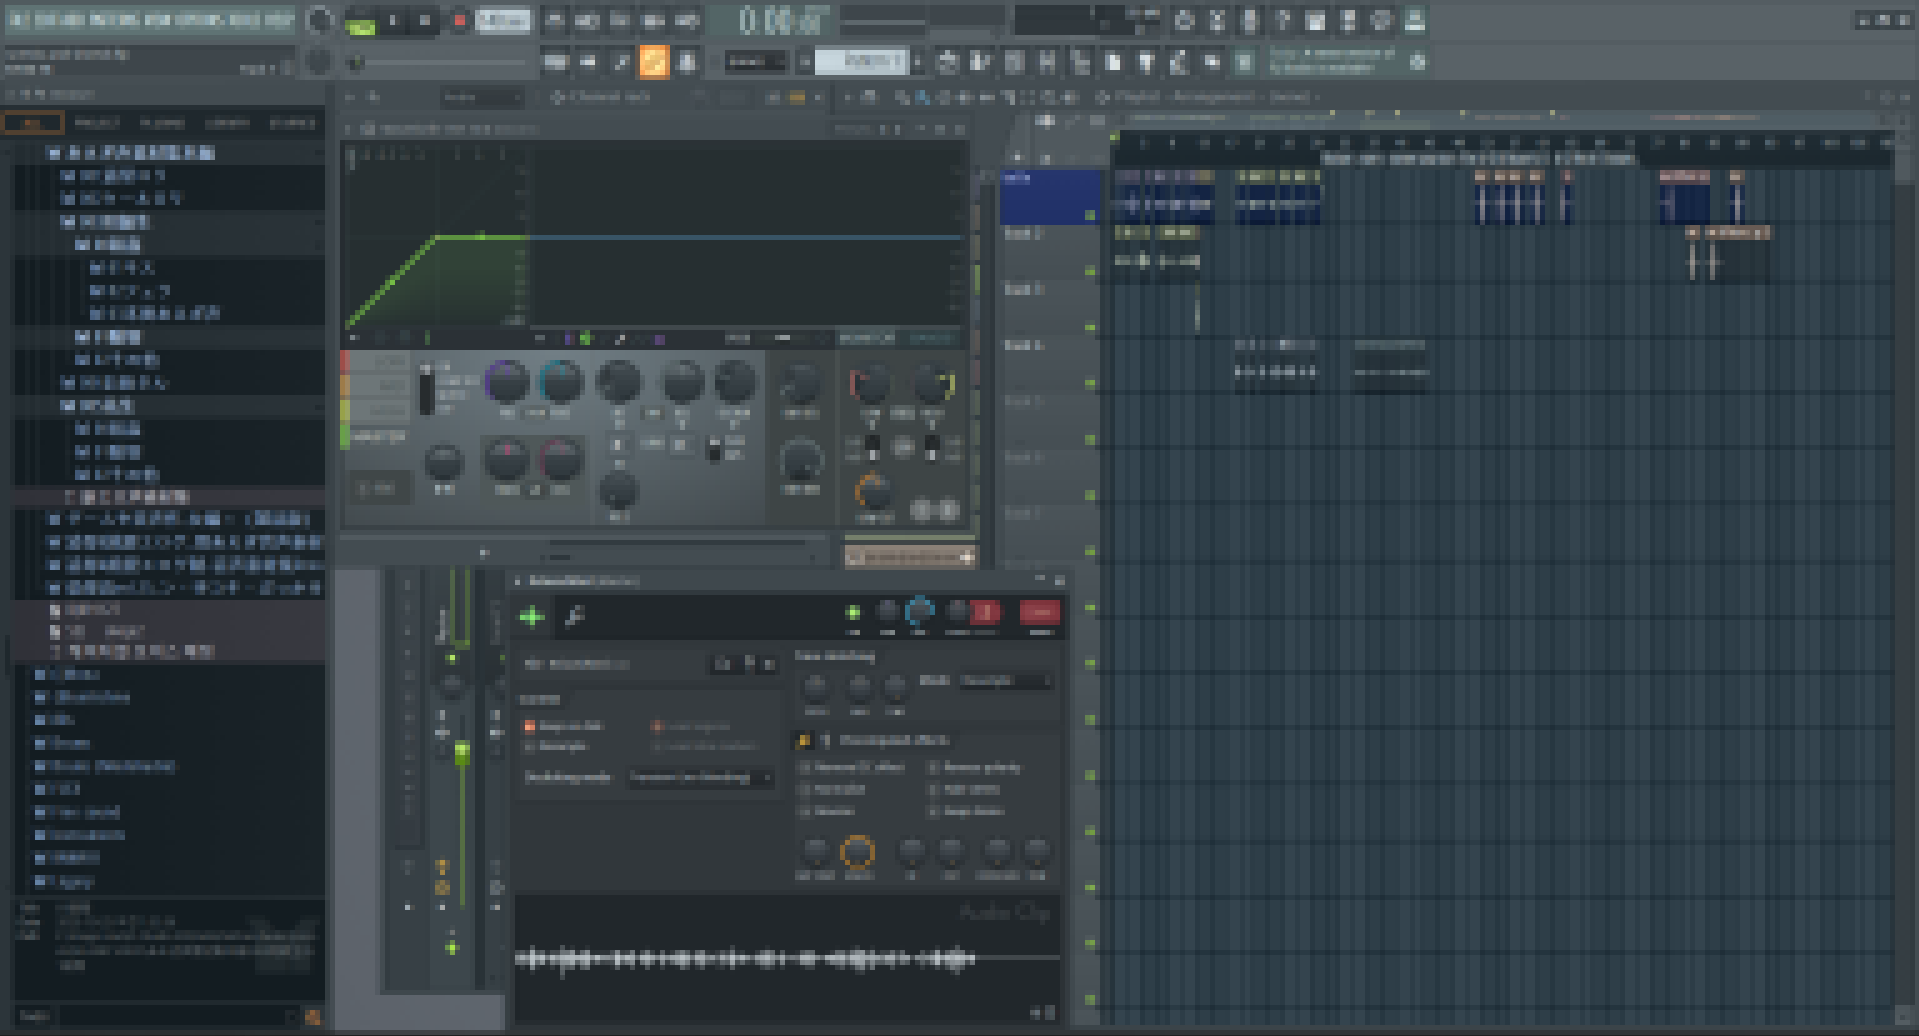Open the OPTIONS menu

click(x=201, y=20)
